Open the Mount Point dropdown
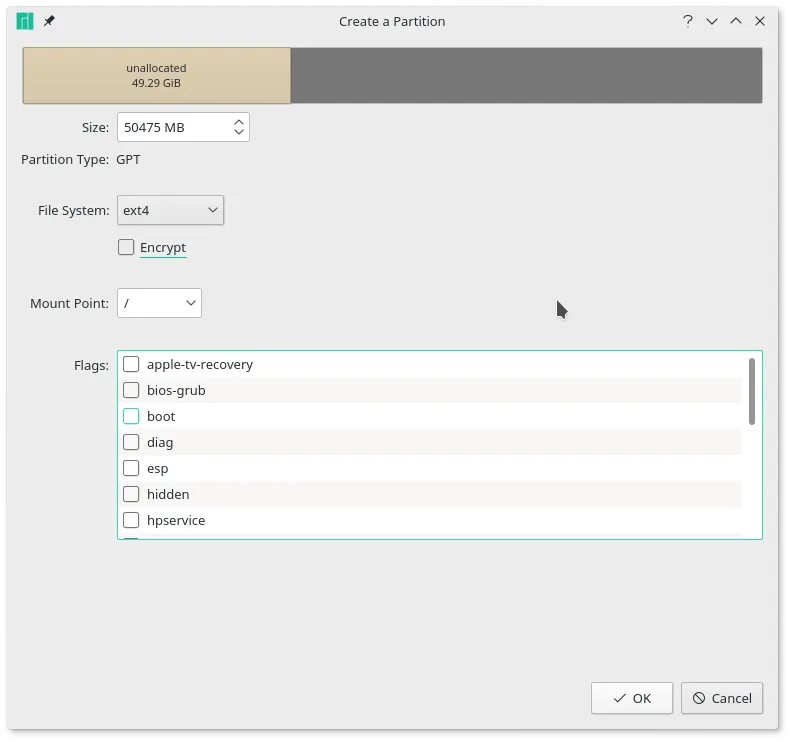This screenshot has height=742, width=791. point(159,303)
